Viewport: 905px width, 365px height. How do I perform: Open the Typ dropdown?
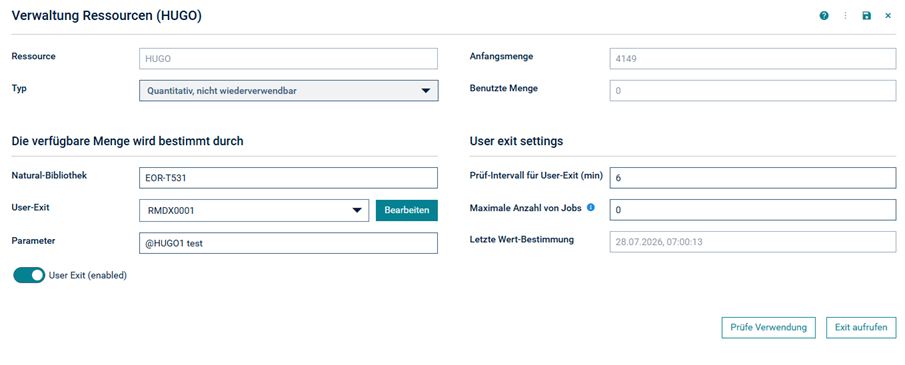[x=289, y=91]
